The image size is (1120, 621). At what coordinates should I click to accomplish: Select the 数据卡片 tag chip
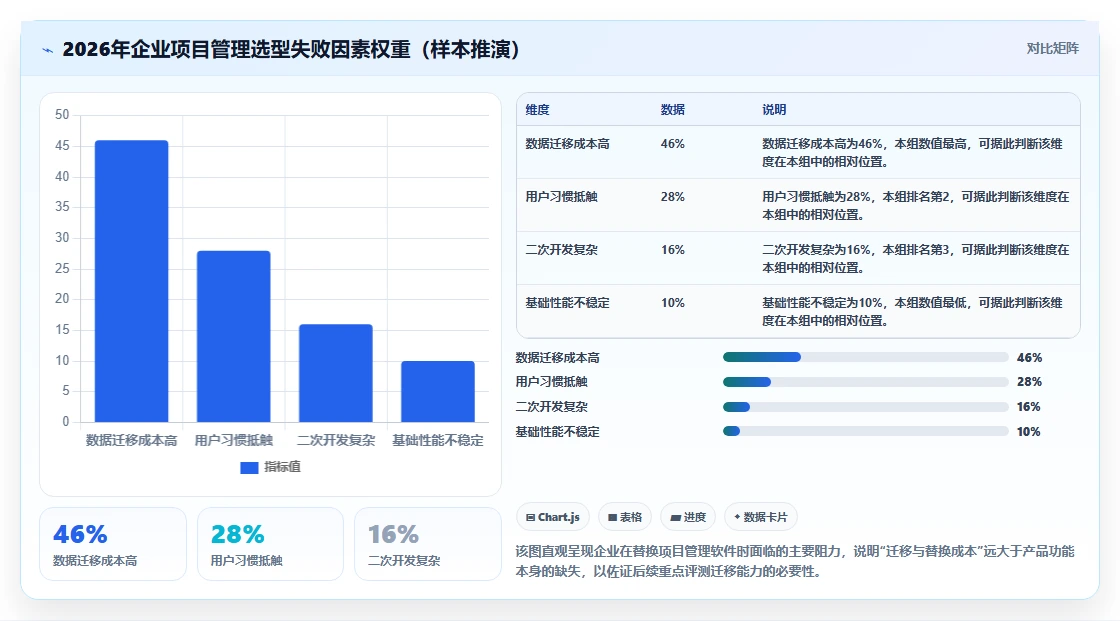click(761, 517)
